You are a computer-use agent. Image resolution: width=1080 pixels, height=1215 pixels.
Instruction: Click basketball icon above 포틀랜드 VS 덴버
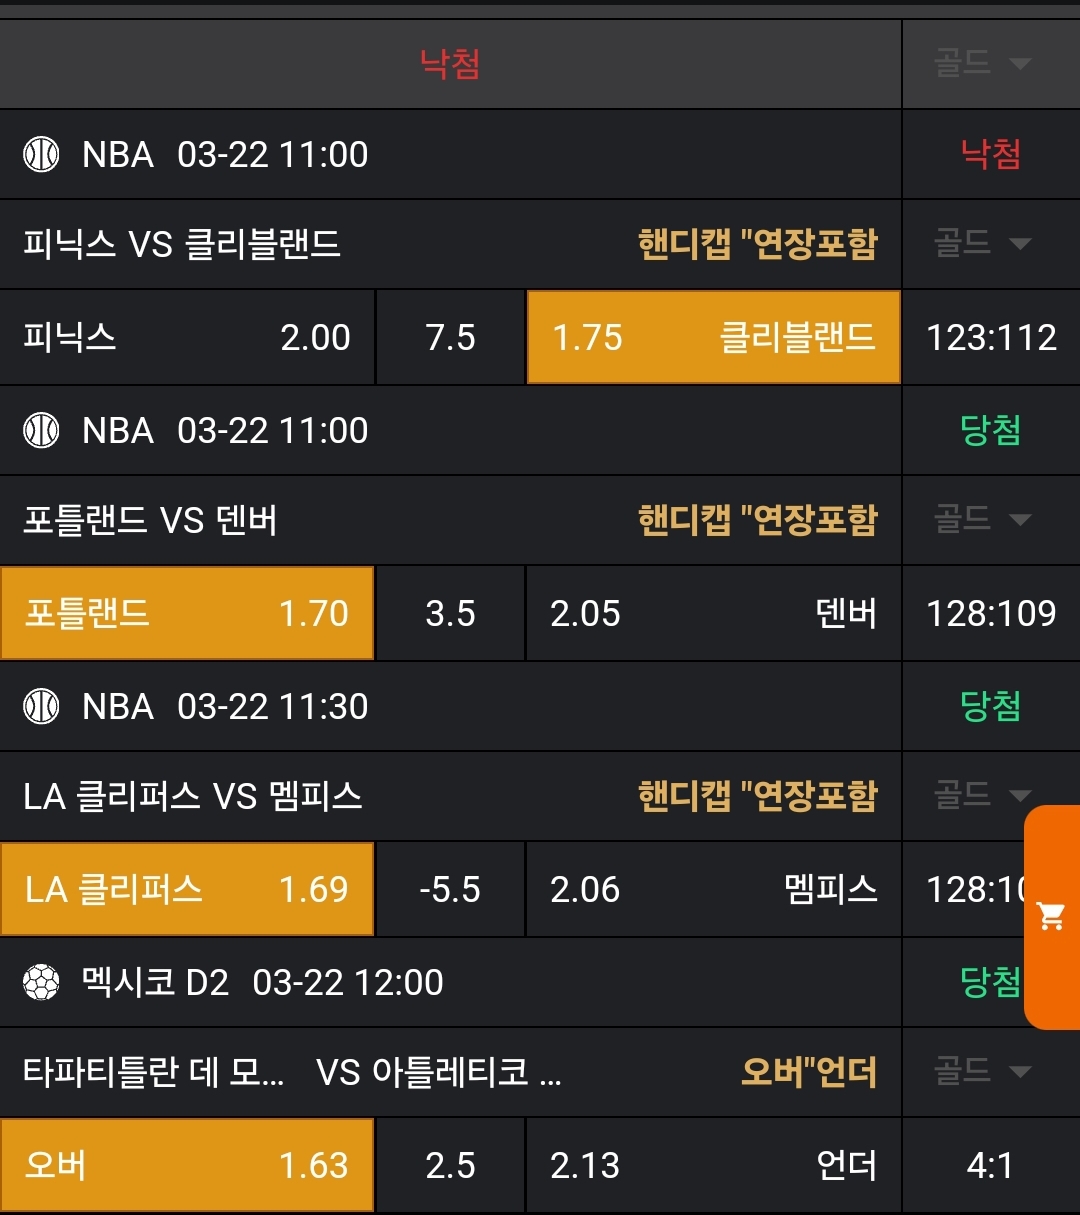tap(41, 431)
